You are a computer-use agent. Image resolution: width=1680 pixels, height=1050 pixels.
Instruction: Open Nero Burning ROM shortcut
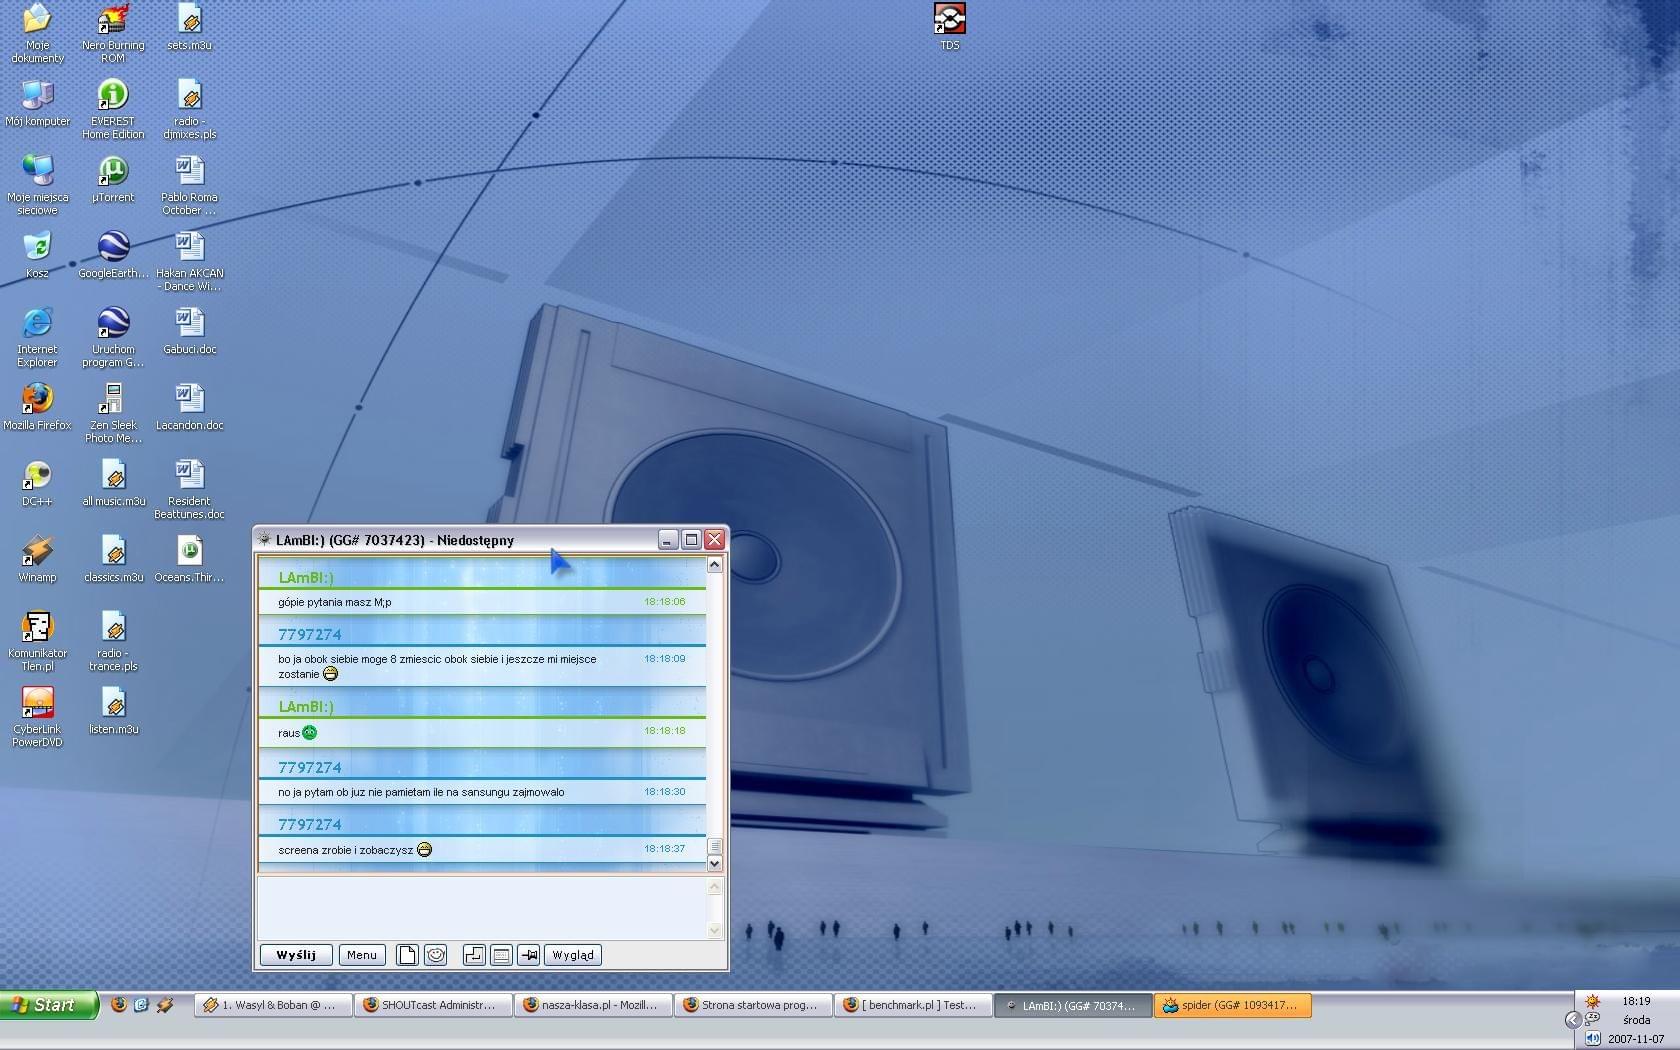pyautogui.click(x=113, y=20)
